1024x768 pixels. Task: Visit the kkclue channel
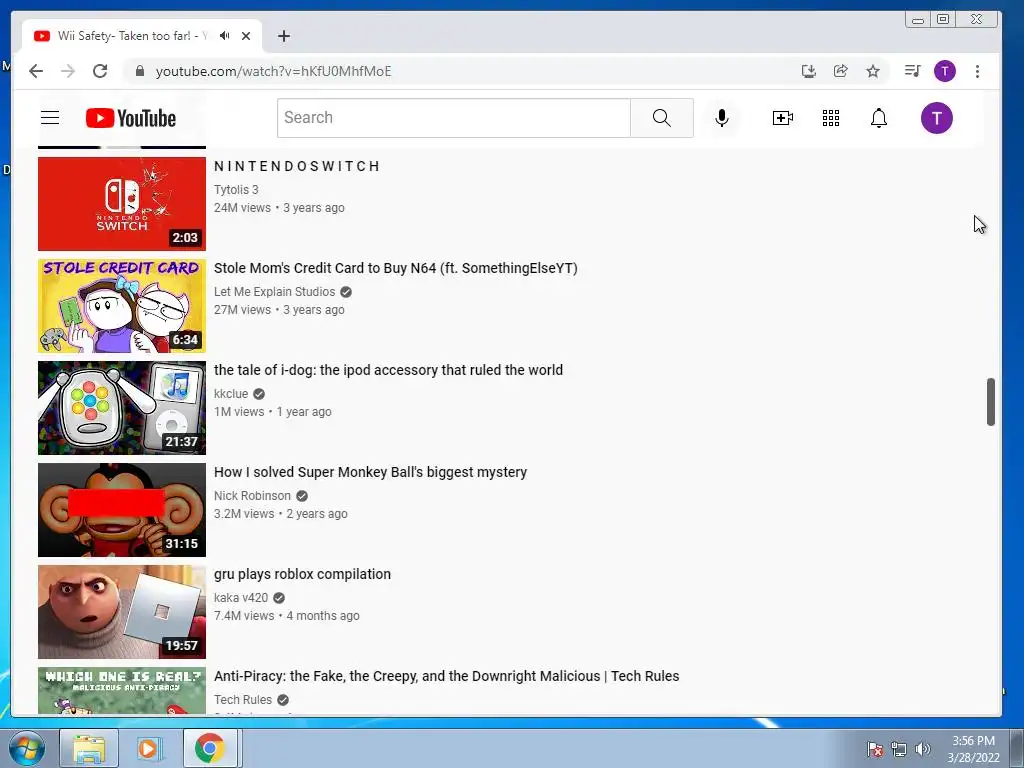(x=231, y=394)
